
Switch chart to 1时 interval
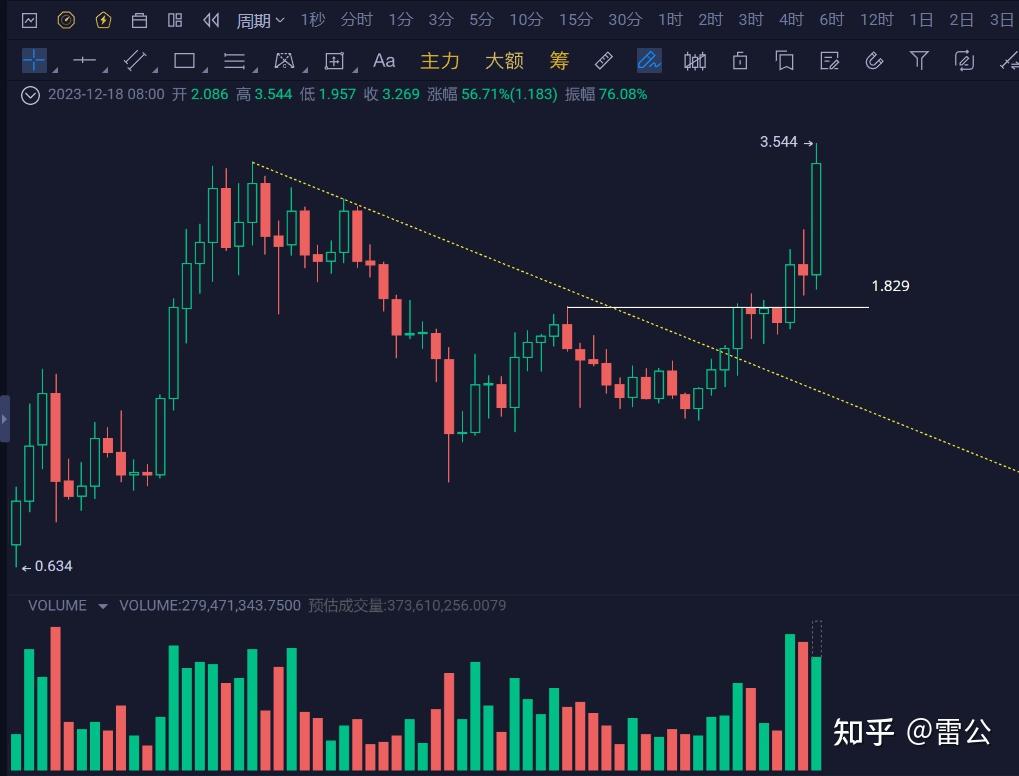click(670, 20)
